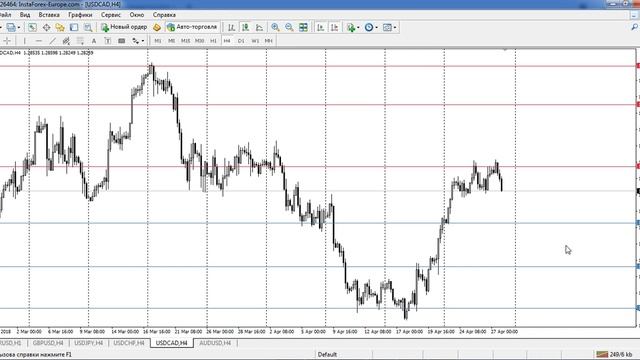Click the 249/6 kb traffic indicator
The image size is (640, 360).
click(x=620, y=354)
